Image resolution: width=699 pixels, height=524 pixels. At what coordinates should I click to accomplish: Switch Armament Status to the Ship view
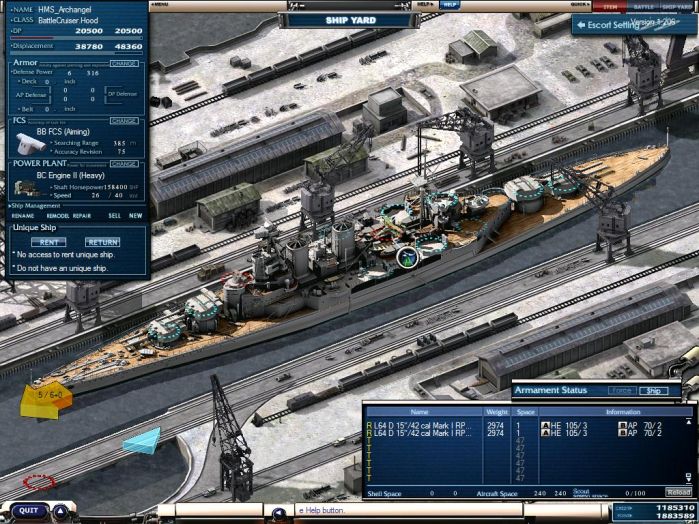tap(654, 391)
